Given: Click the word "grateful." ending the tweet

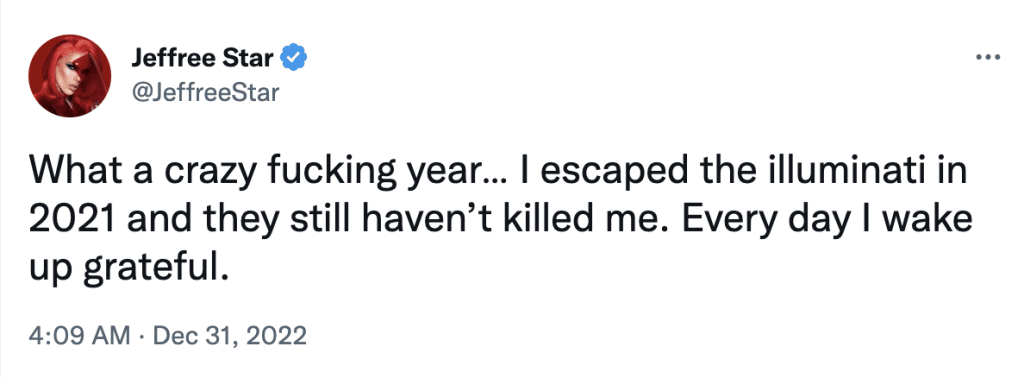Looking at the screenshot, I should (x=155, y=268).
